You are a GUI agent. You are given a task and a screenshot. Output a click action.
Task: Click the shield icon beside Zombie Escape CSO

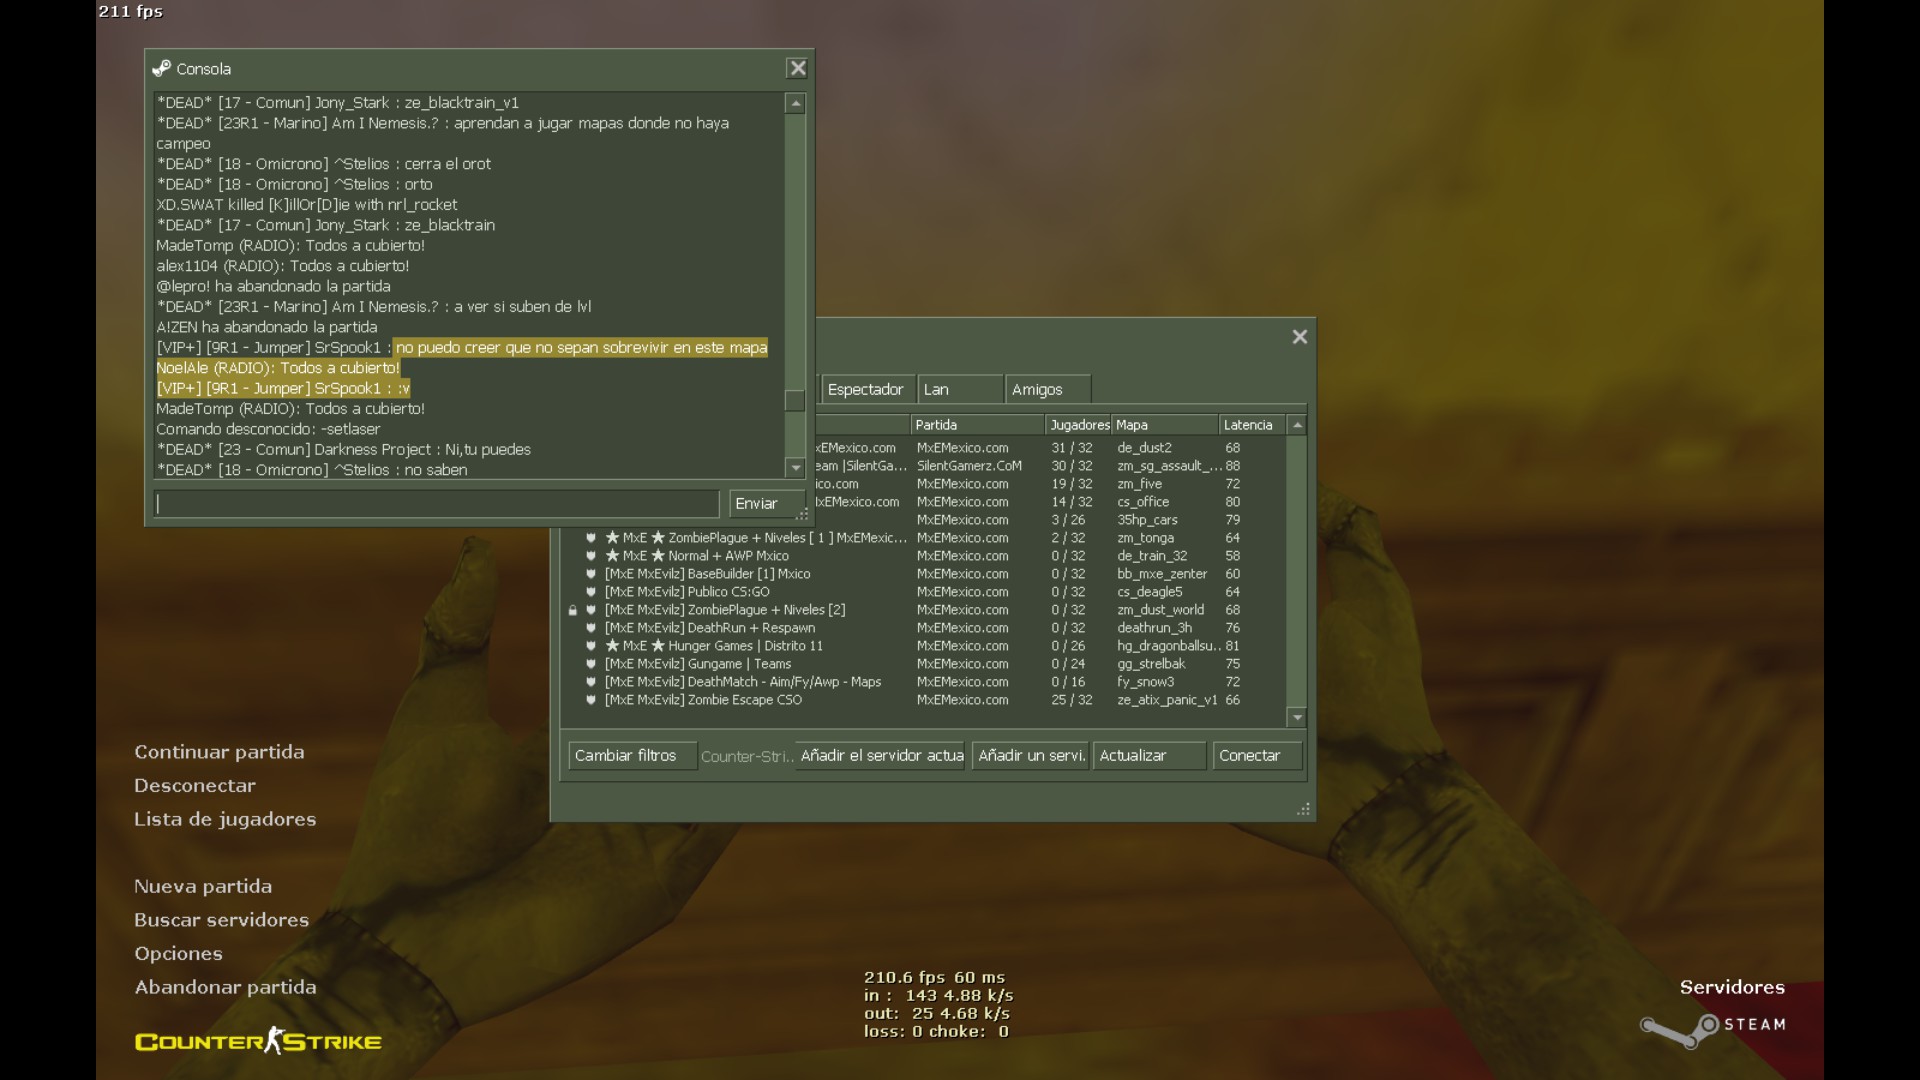coord(591,700)
